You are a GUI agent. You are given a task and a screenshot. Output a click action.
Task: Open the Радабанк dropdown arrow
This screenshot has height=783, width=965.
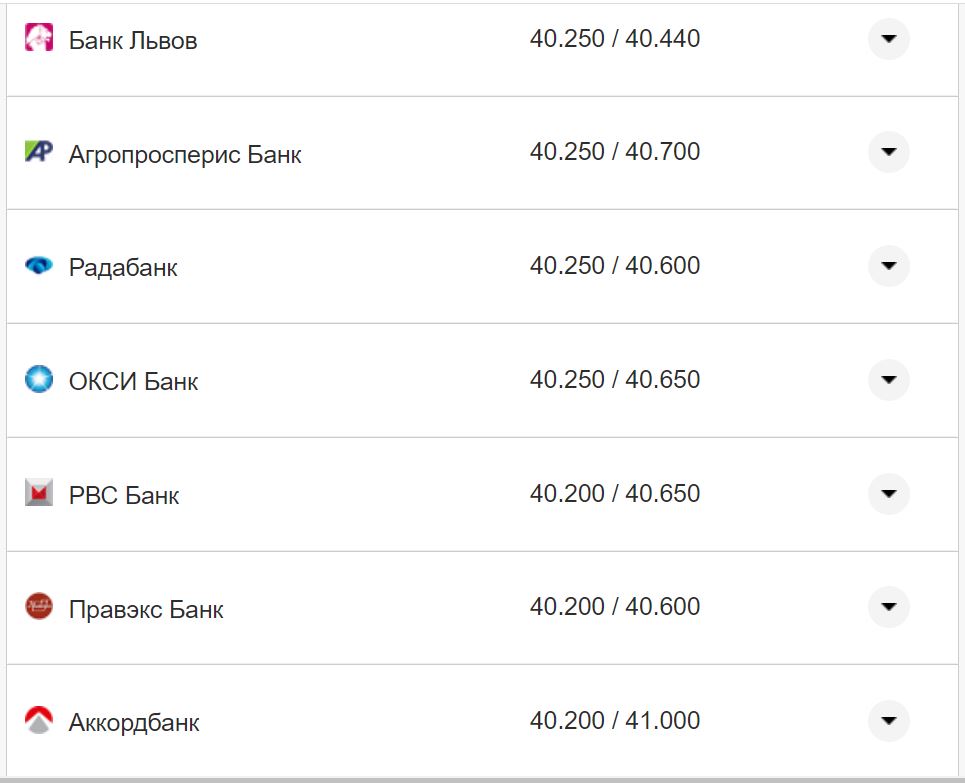888,266
